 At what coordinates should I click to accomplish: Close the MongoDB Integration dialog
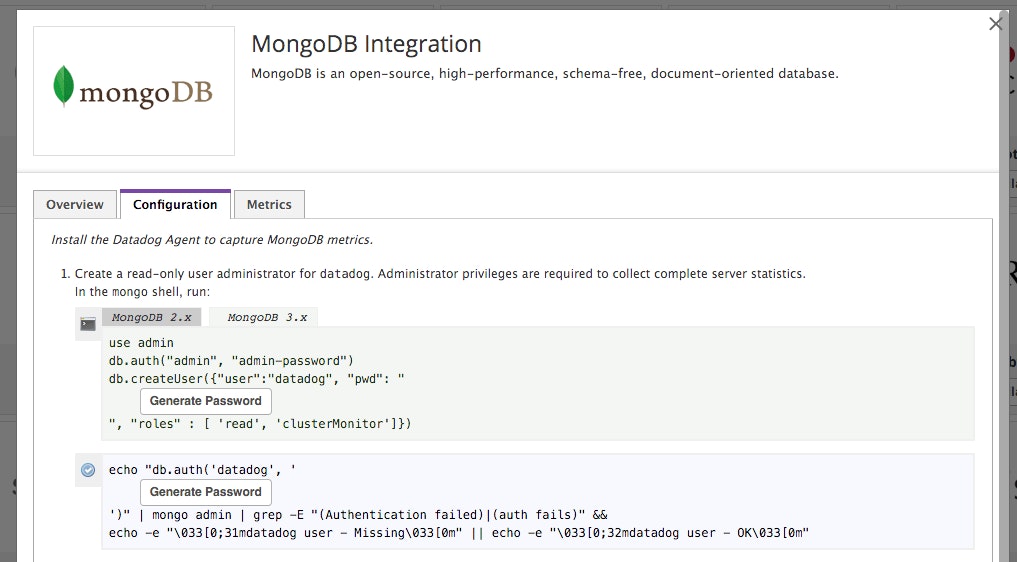(x=996, y=24)
